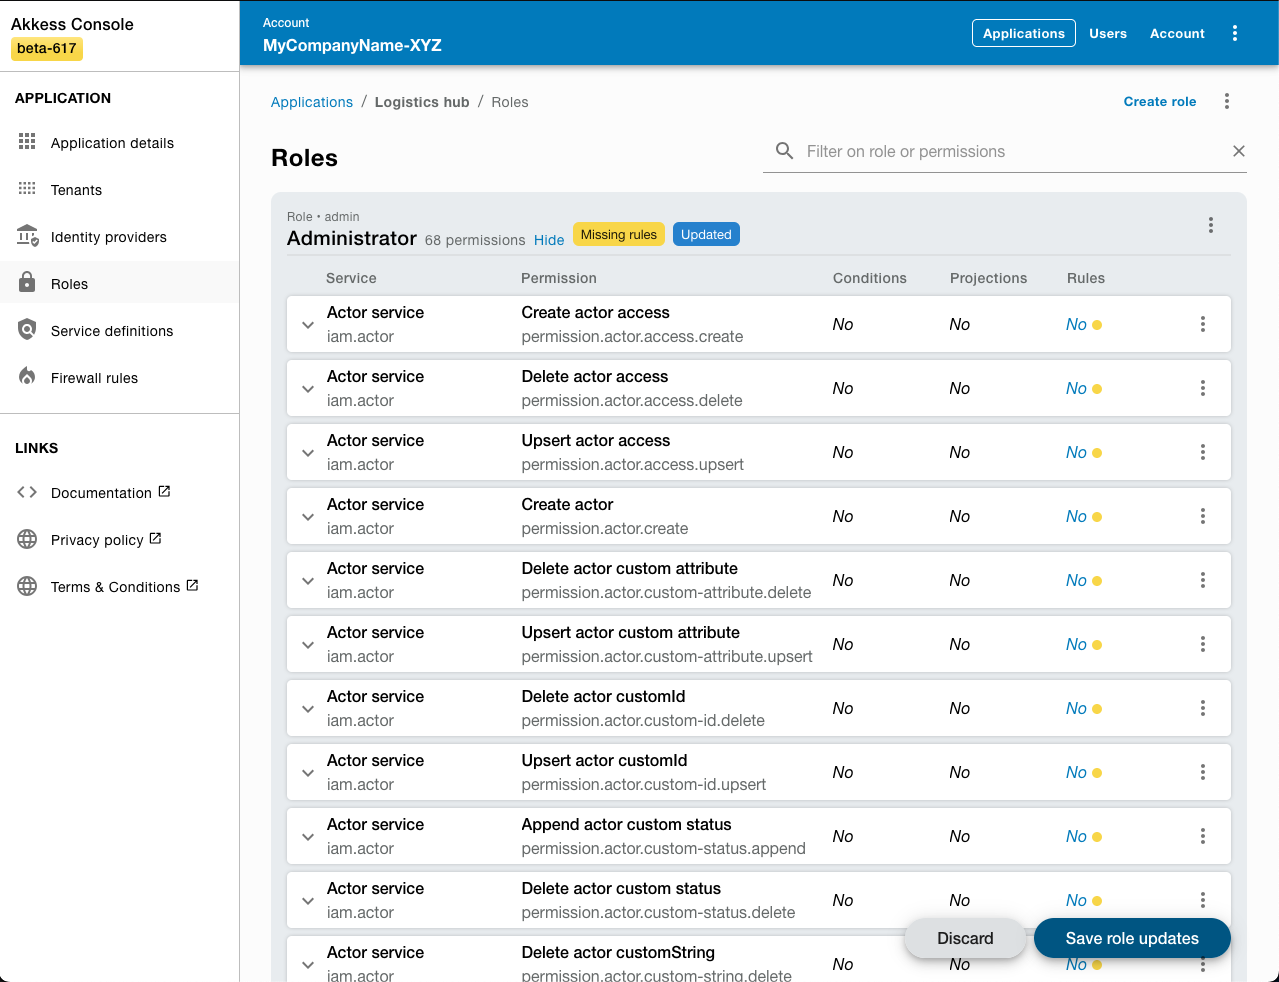The image size is (1279, 982).
Task: Click the Roles lock icon
Action: tap(27, 283)
